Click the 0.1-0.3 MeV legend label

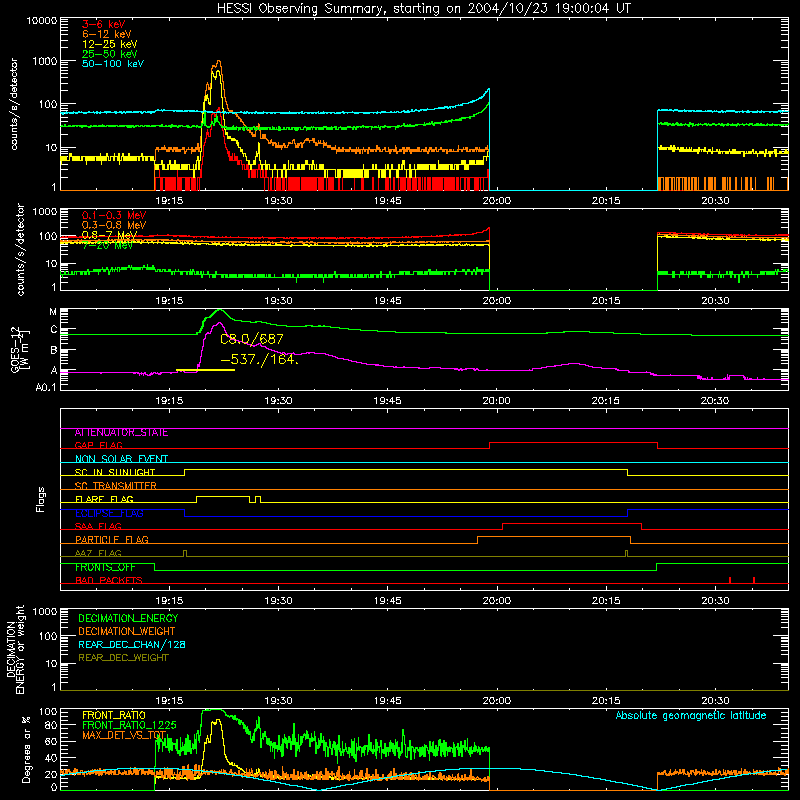point(114,215)
